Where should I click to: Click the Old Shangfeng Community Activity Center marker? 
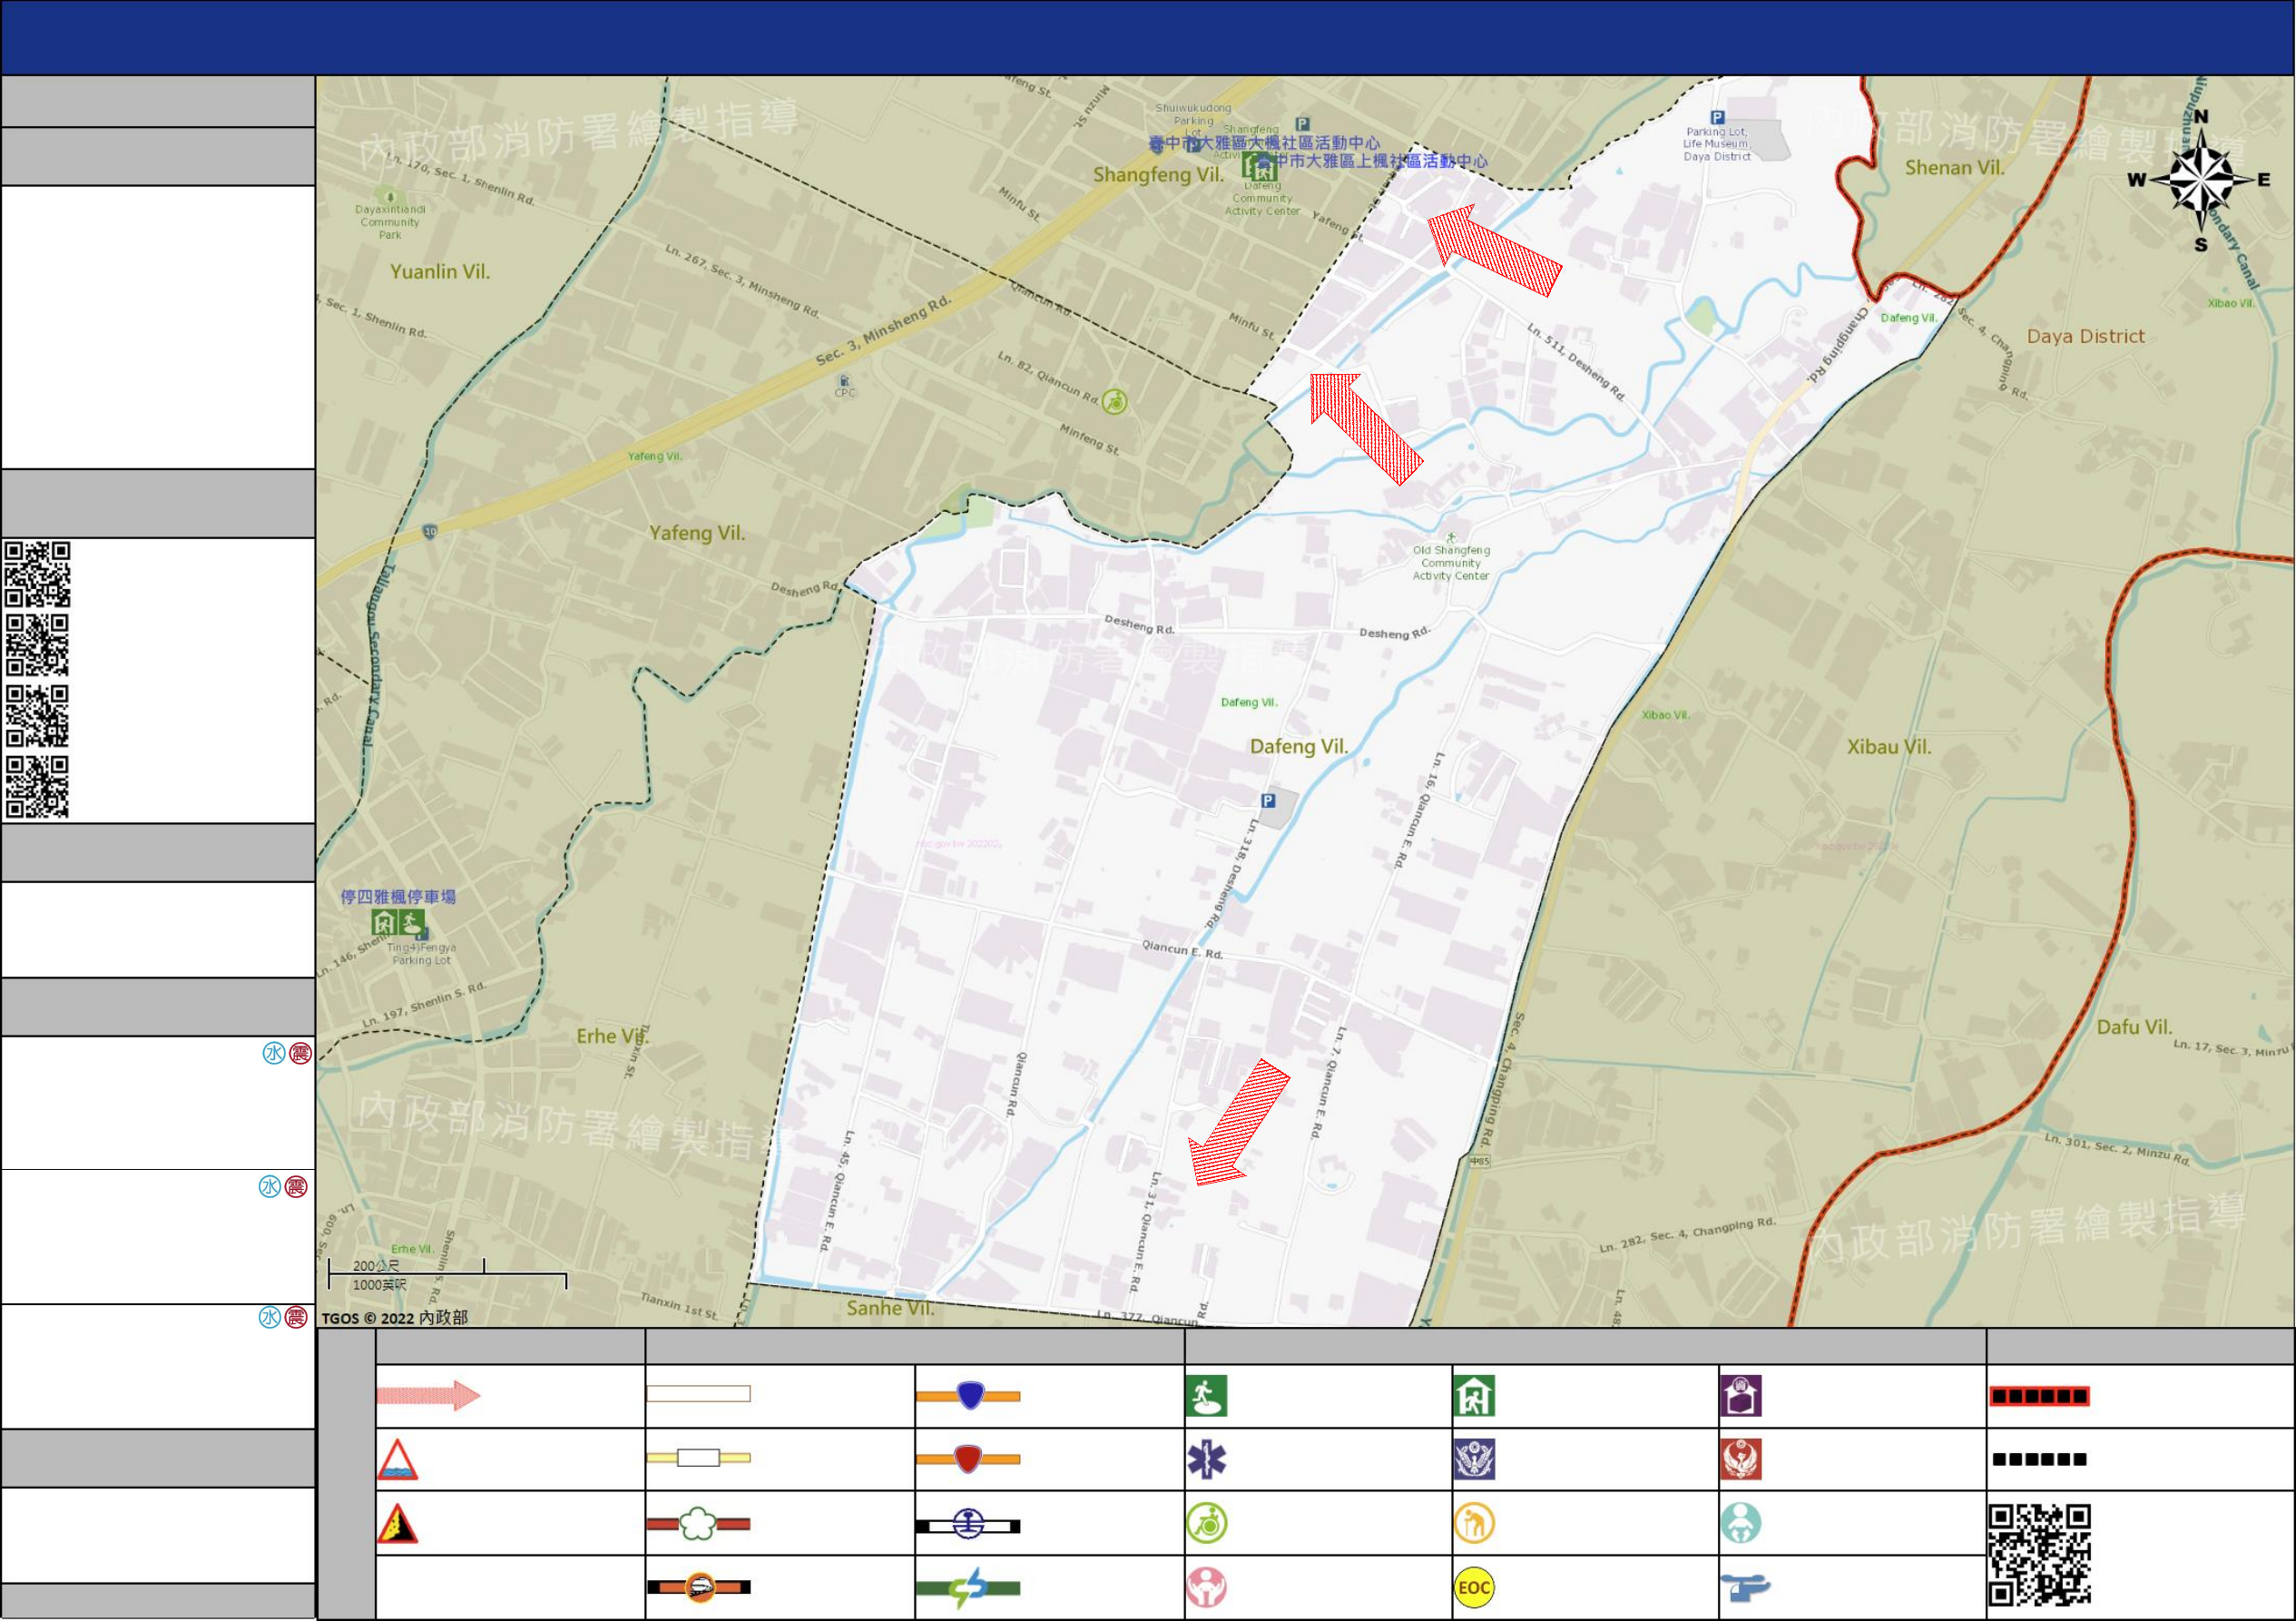click(x=1451, y=537)
